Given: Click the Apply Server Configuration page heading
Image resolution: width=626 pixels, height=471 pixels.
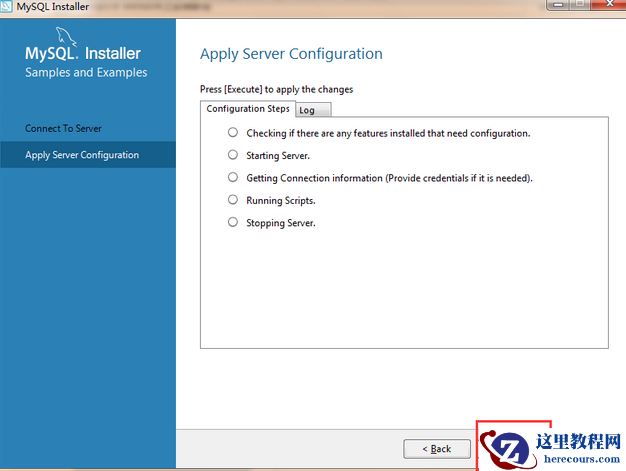Looking at the screenshot, I should [291, 54].
